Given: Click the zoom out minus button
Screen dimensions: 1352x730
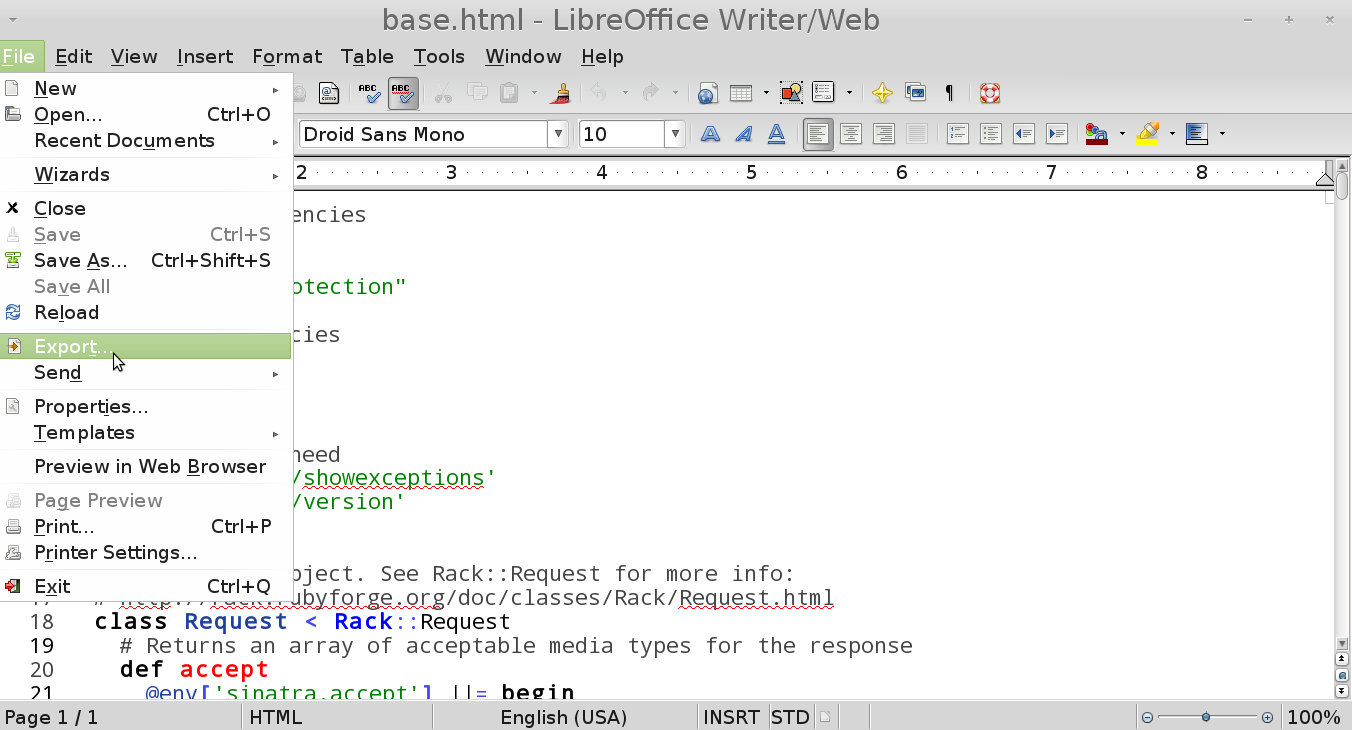Looking at the screenshot, I should pyautogui.click(x=1148, y=717).
